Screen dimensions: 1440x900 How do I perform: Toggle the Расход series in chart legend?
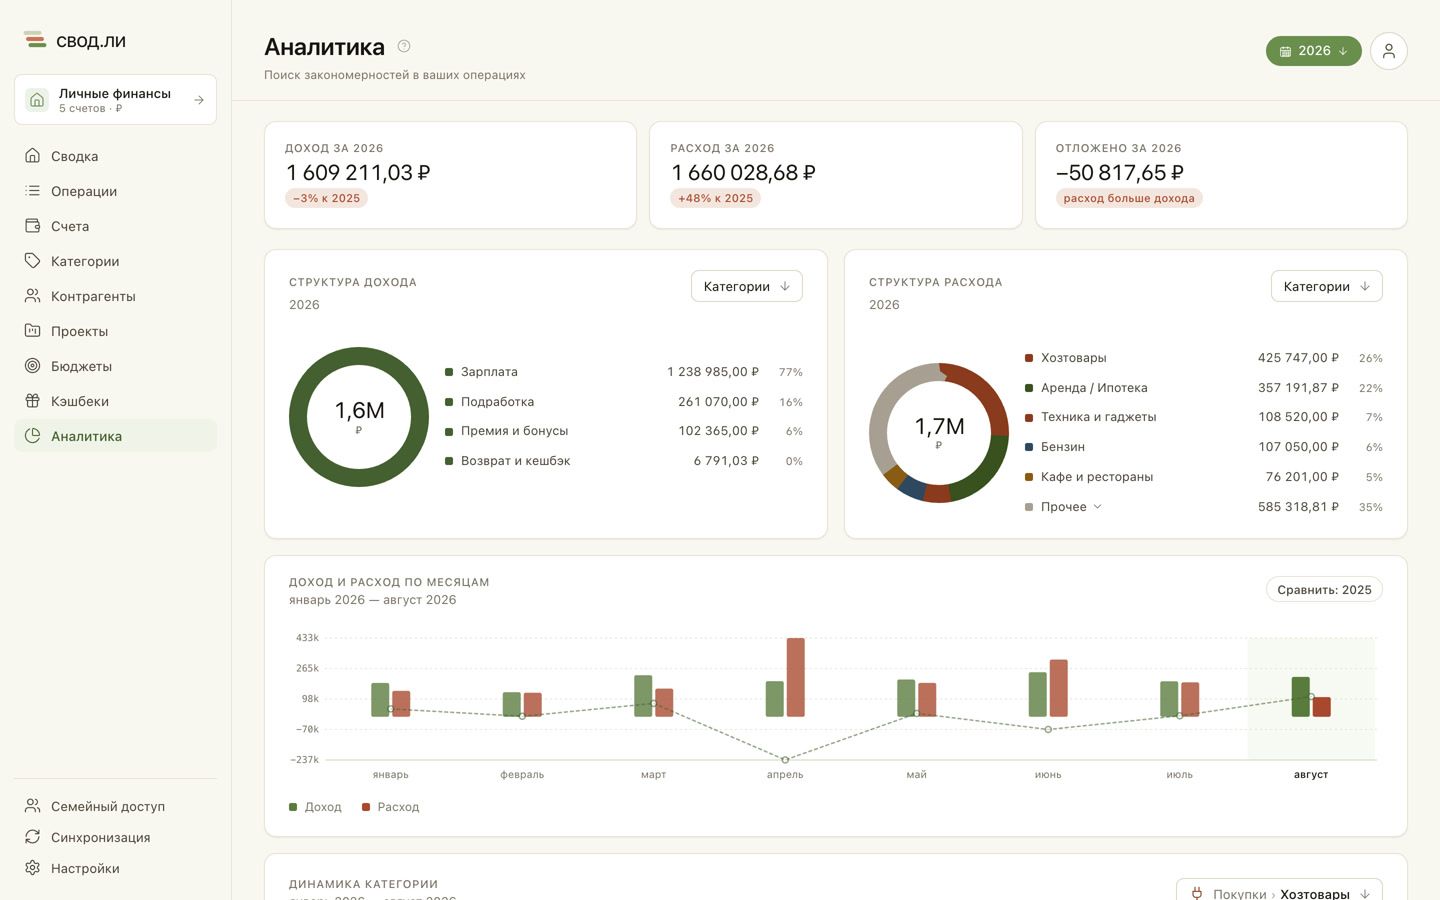coord(390,807)
